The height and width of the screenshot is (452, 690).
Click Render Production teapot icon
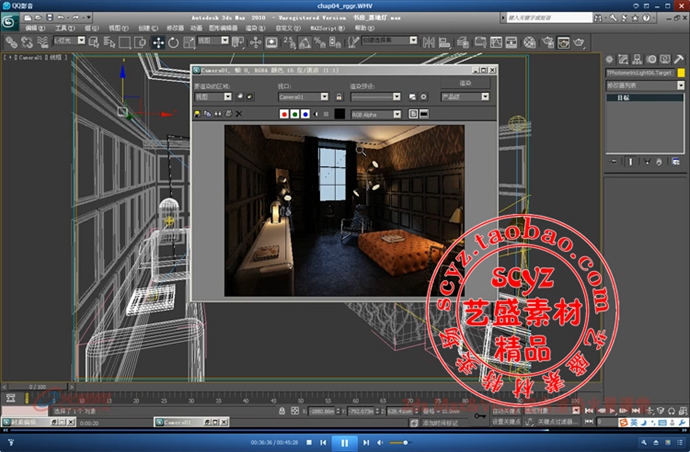click(579, 42)
